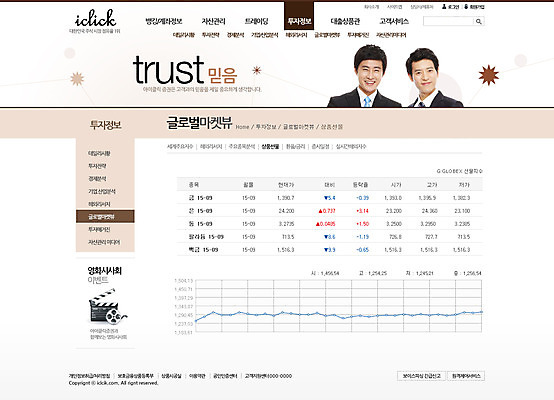Click the privacy policy footer link
Image resolution: width=554 pixels, height=400 pixels.
89,376
